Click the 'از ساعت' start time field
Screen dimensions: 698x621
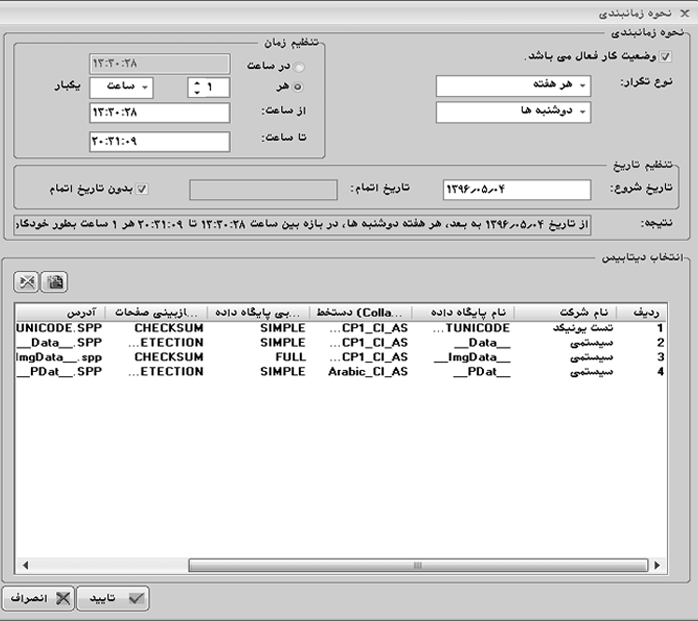[x=159, y=113]
